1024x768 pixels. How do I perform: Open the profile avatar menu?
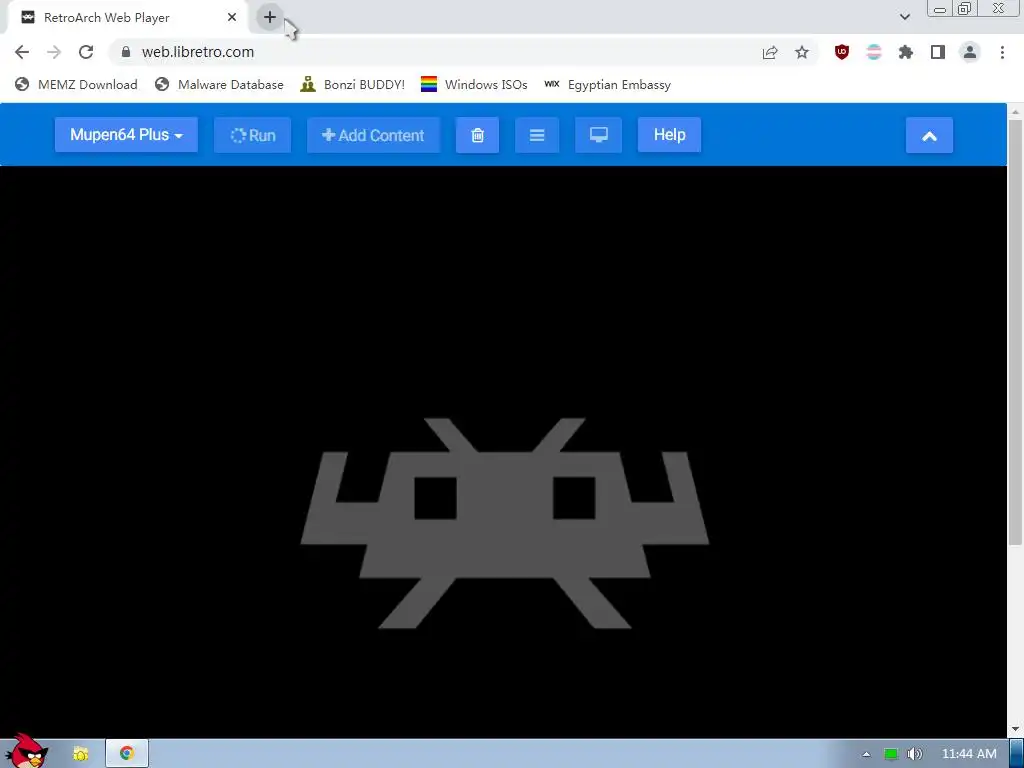[x=970, y=52]
